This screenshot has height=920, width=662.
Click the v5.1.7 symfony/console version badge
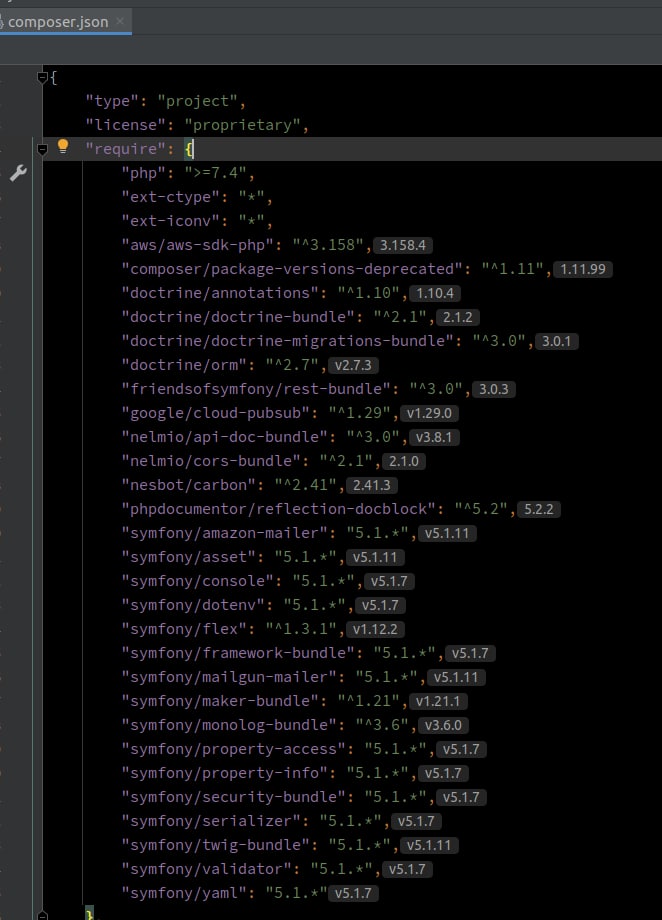pos(389,581)
